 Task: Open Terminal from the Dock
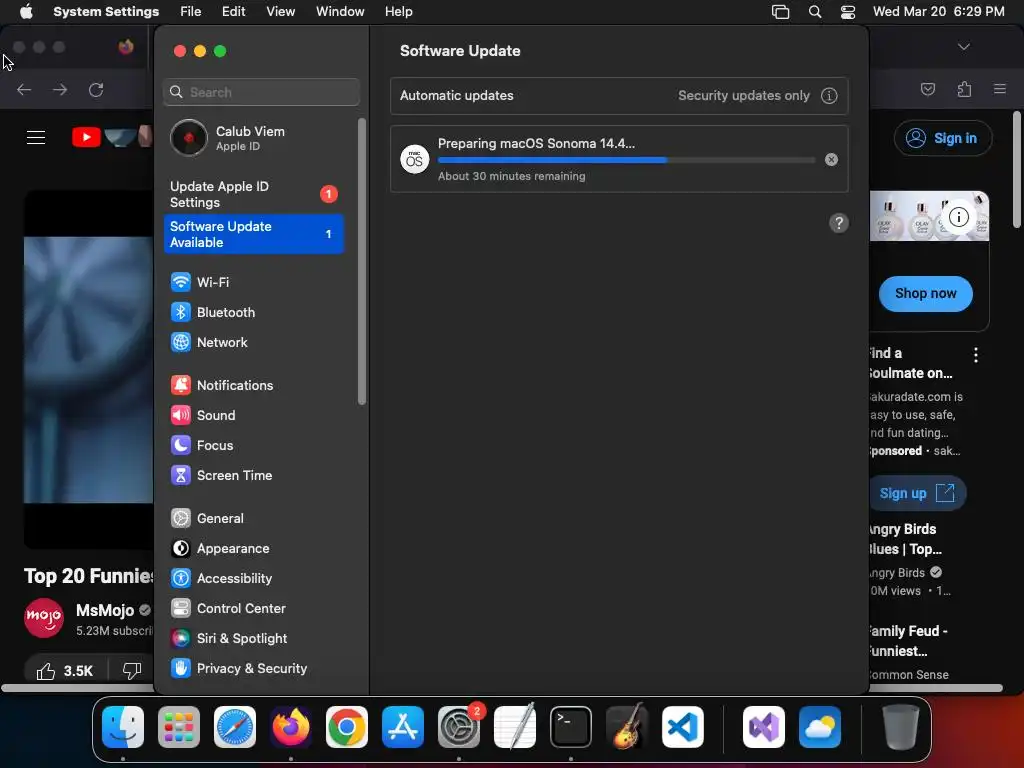tap(571, 727)
